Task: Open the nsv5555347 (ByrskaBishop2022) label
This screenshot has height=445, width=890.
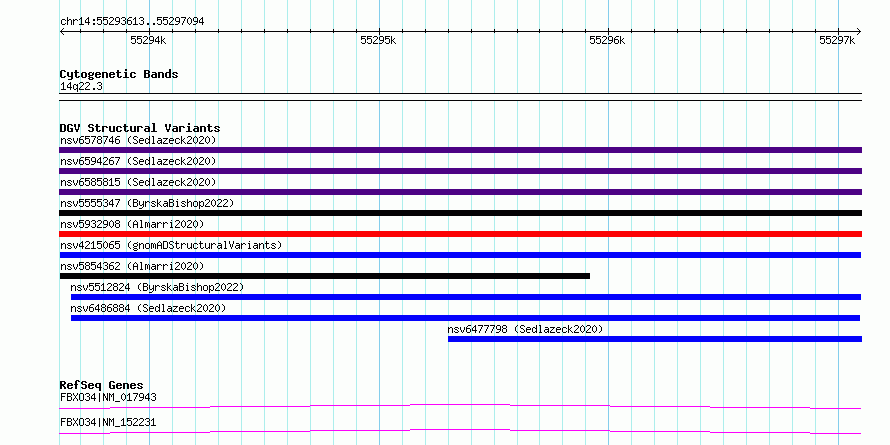Action: [147, 203]
